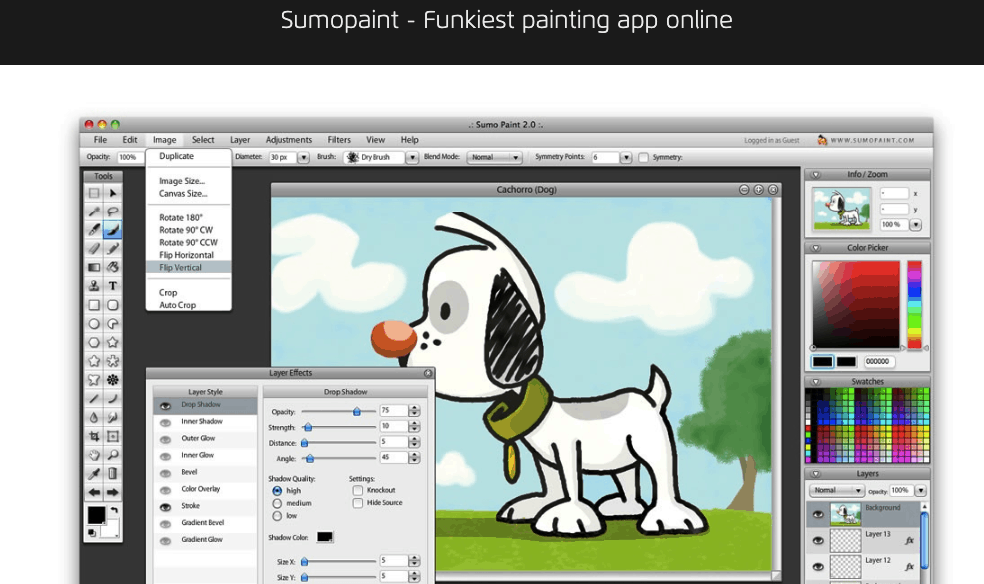The image size is (984, 584).
Task: Select the Rectangular Select tool
Action: tap(94, 193)
